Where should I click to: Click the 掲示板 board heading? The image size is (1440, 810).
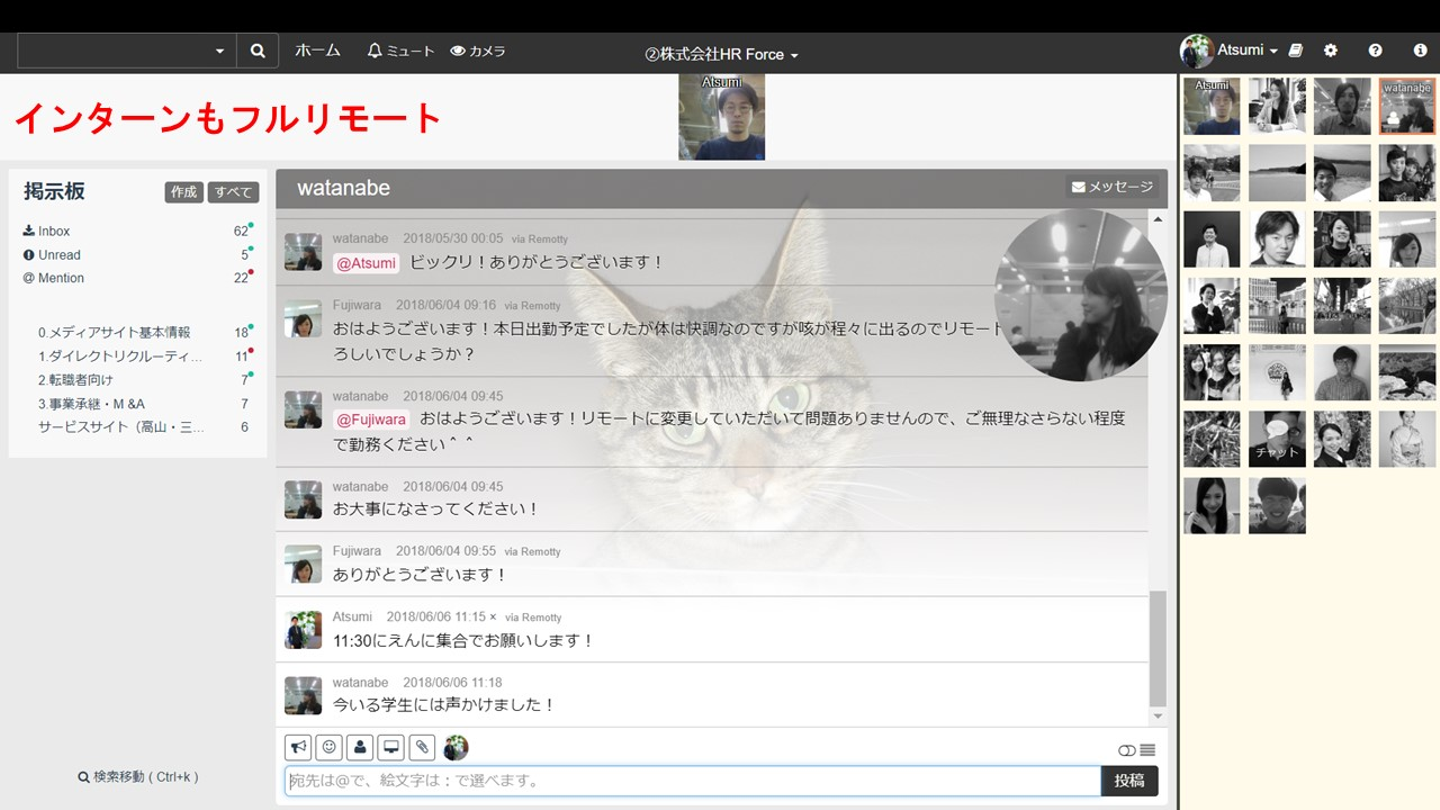[54, 191]
